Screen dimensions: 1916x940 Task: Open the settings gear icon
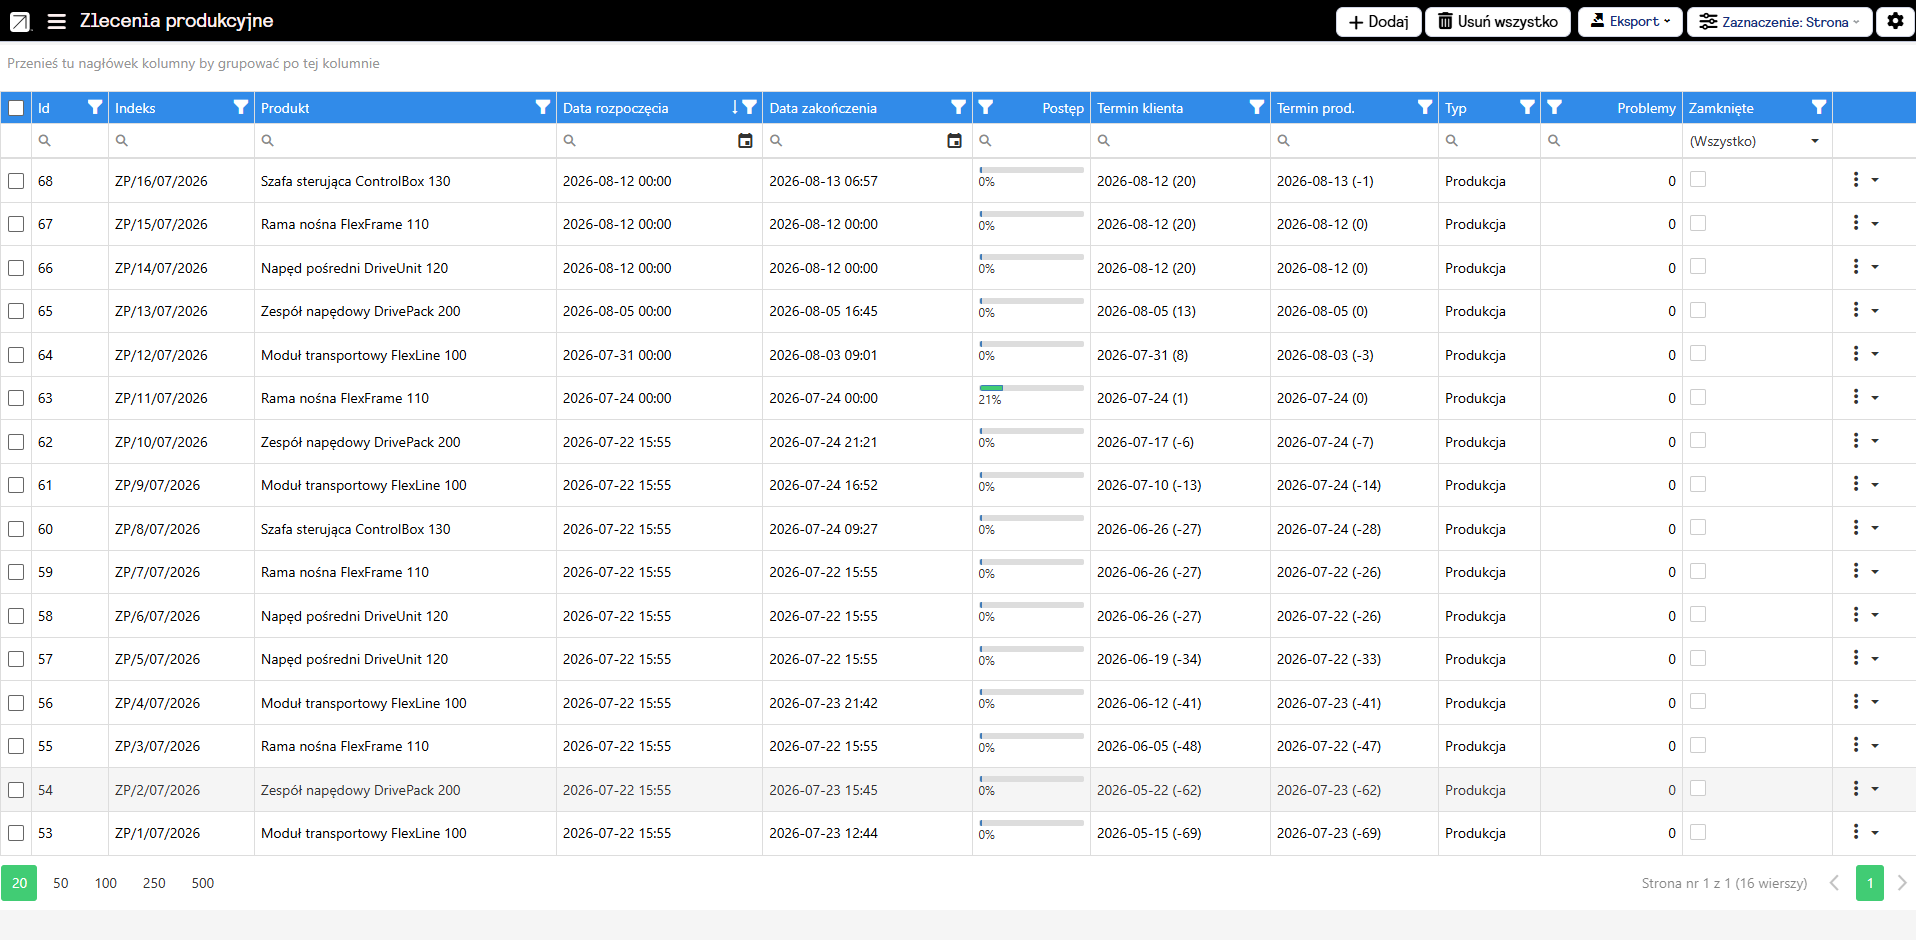tap(1895, 21)
